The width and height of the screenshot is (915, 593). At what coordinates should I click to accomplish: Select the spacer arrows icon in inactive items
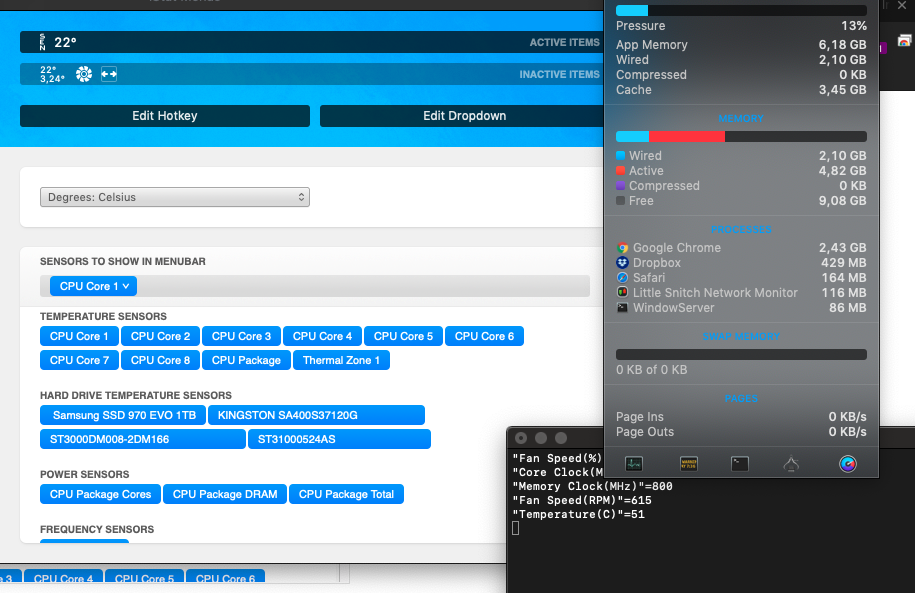point(109,74)
